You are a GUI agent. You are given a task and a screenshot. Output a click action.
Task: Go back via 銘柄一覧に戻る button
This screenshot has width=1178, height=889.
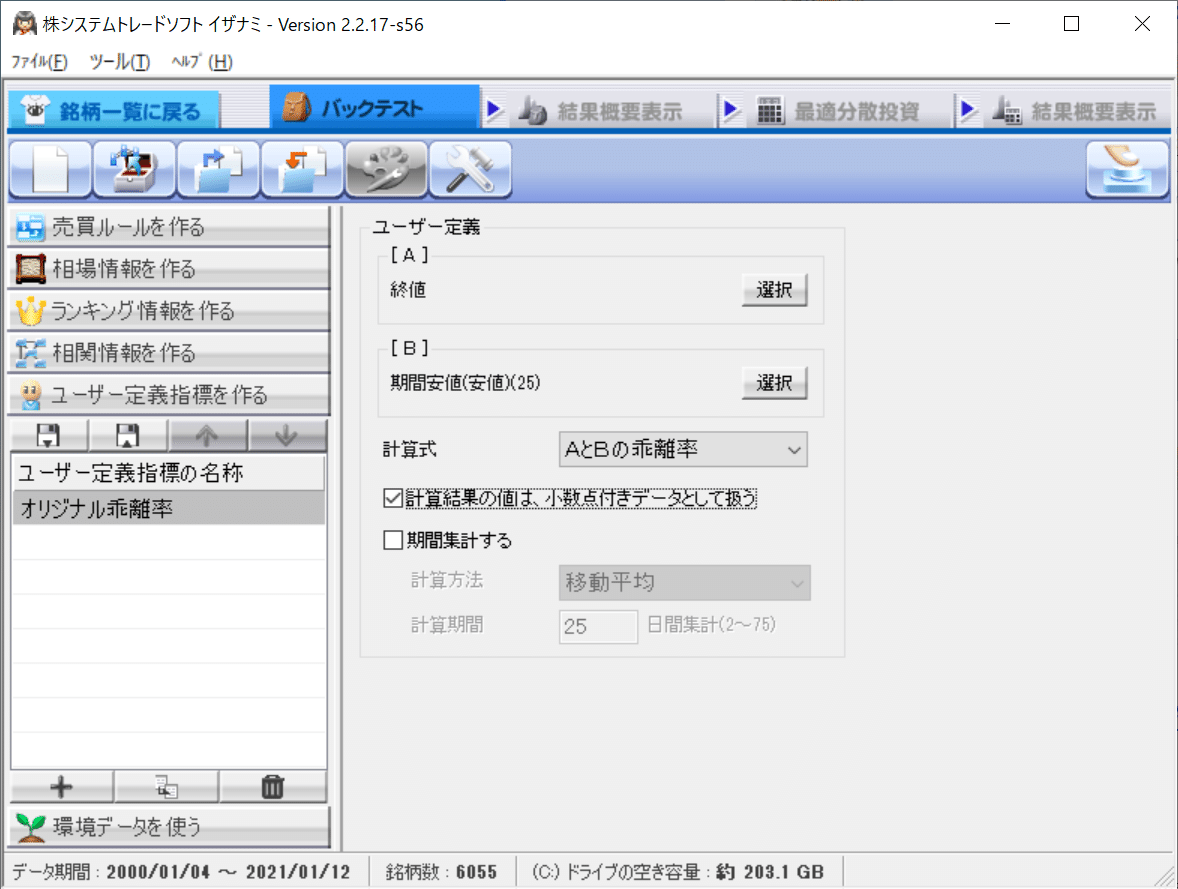(x=114, y=111)
